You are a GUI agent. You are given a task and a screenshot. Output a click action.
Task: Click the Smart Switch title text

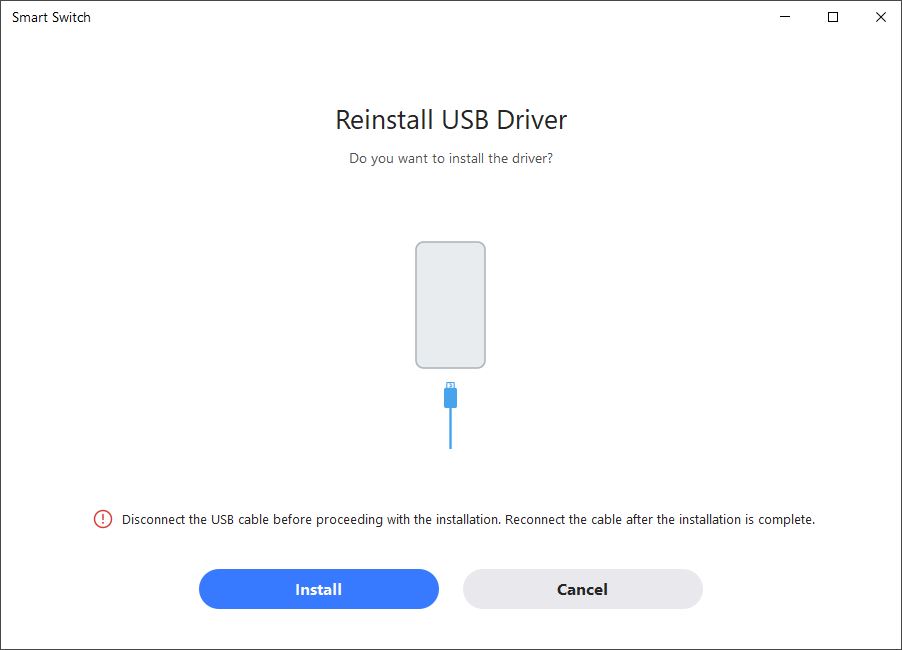51,17
